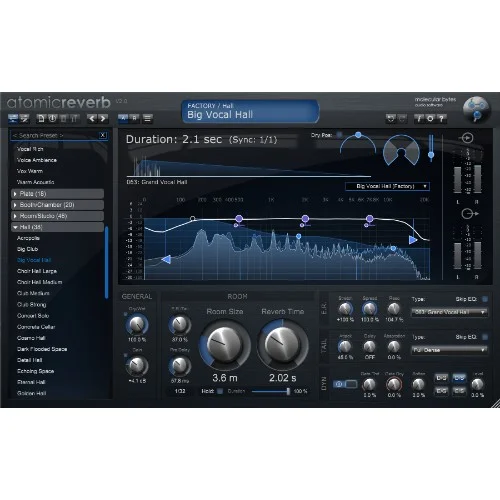This screenshot has width=500, height=500.
Task: Click the Dry/Wet knob
Action: click(137, 325)
